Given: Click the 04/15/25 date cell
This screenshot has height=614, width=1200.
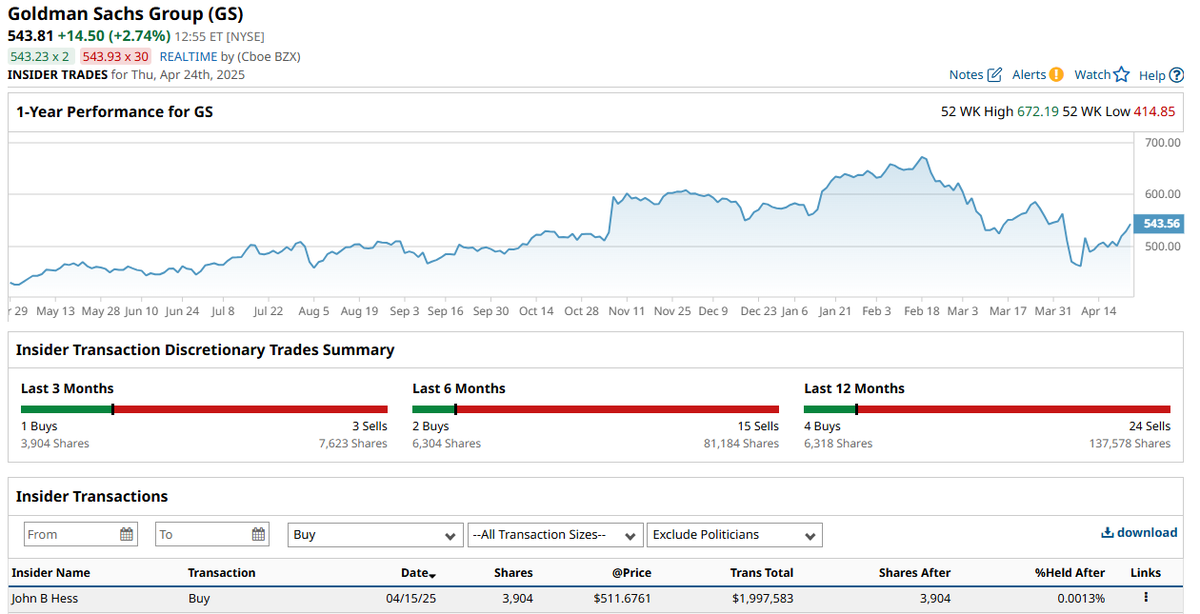Looking at the screenshot, I should pyautogui.click(x=410, y=598).
